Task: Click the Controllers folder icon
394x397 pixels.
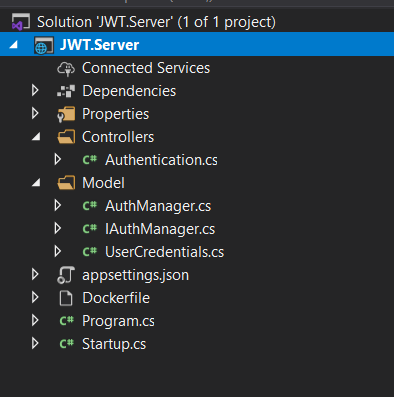Action: point(66,137)
